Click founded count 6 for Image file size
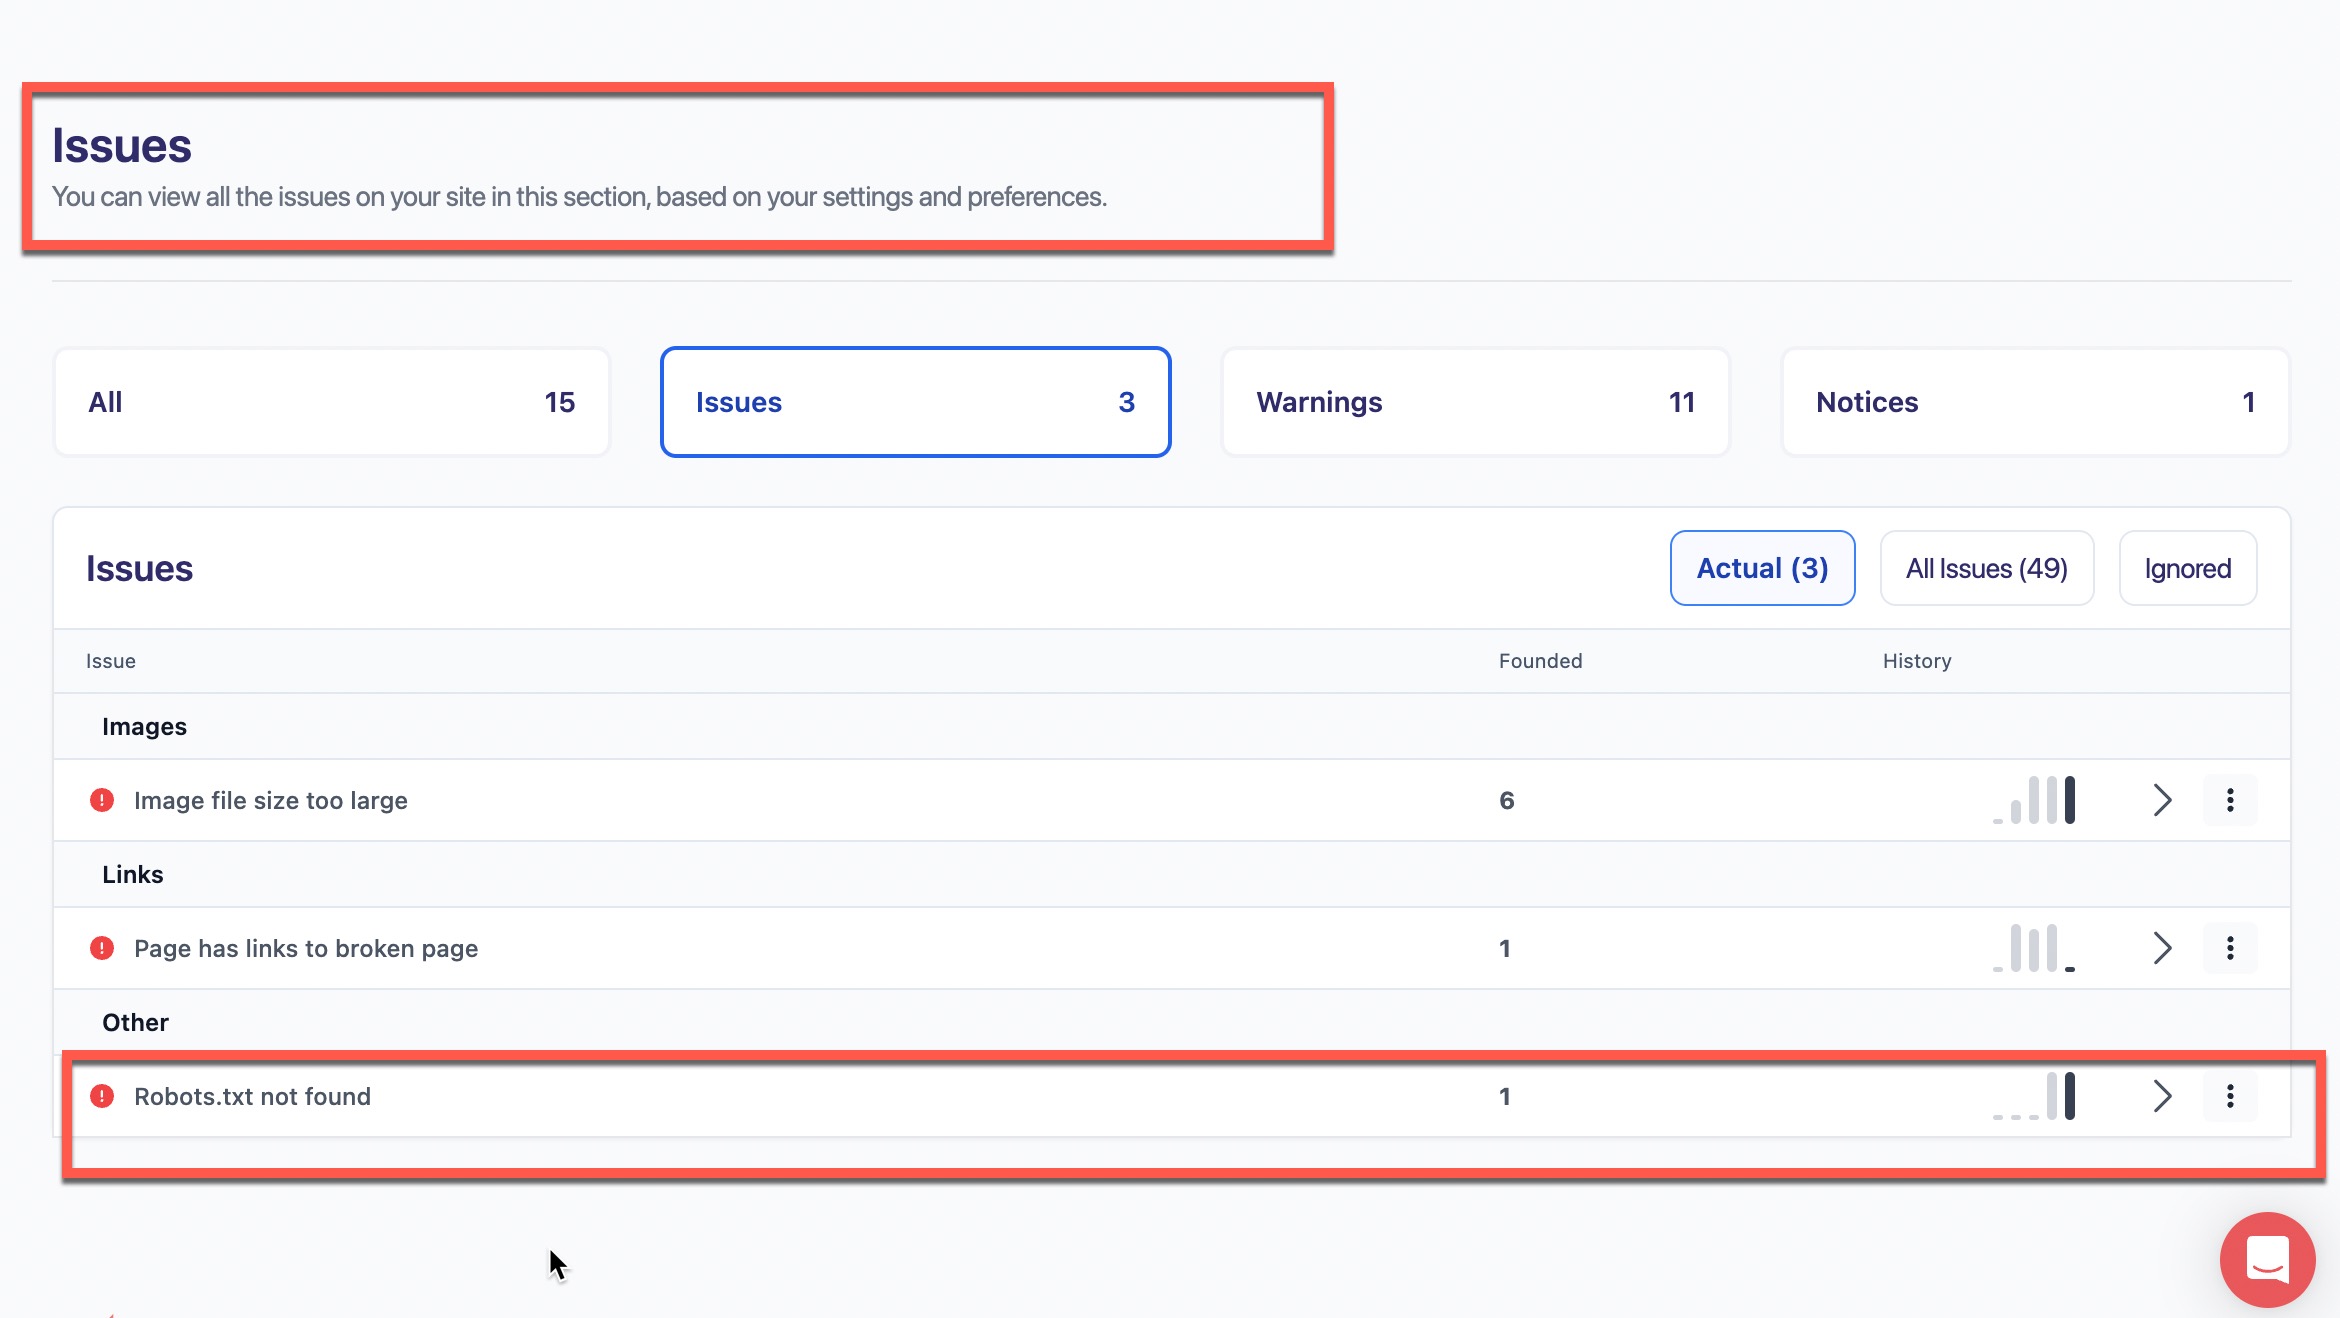This screenshot has height=1318, width=2340. (x=1506, y=800)
